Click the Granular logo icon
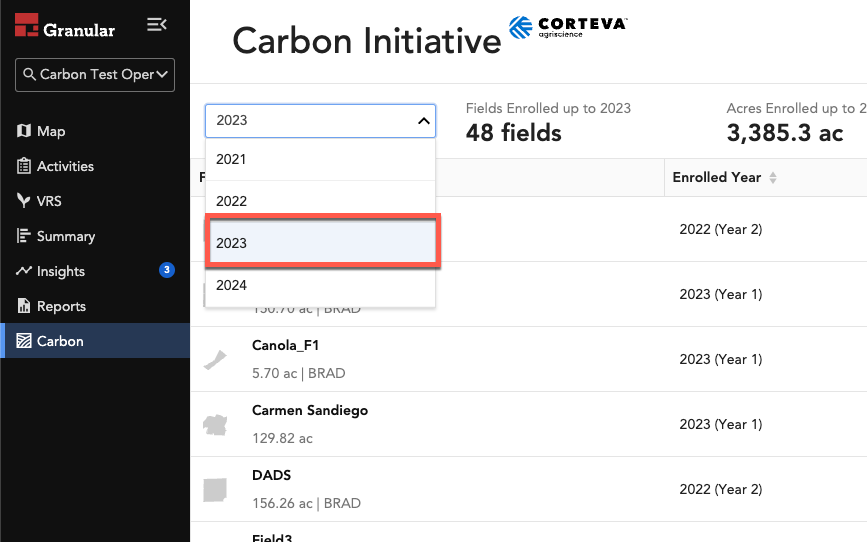 (27, 25)
